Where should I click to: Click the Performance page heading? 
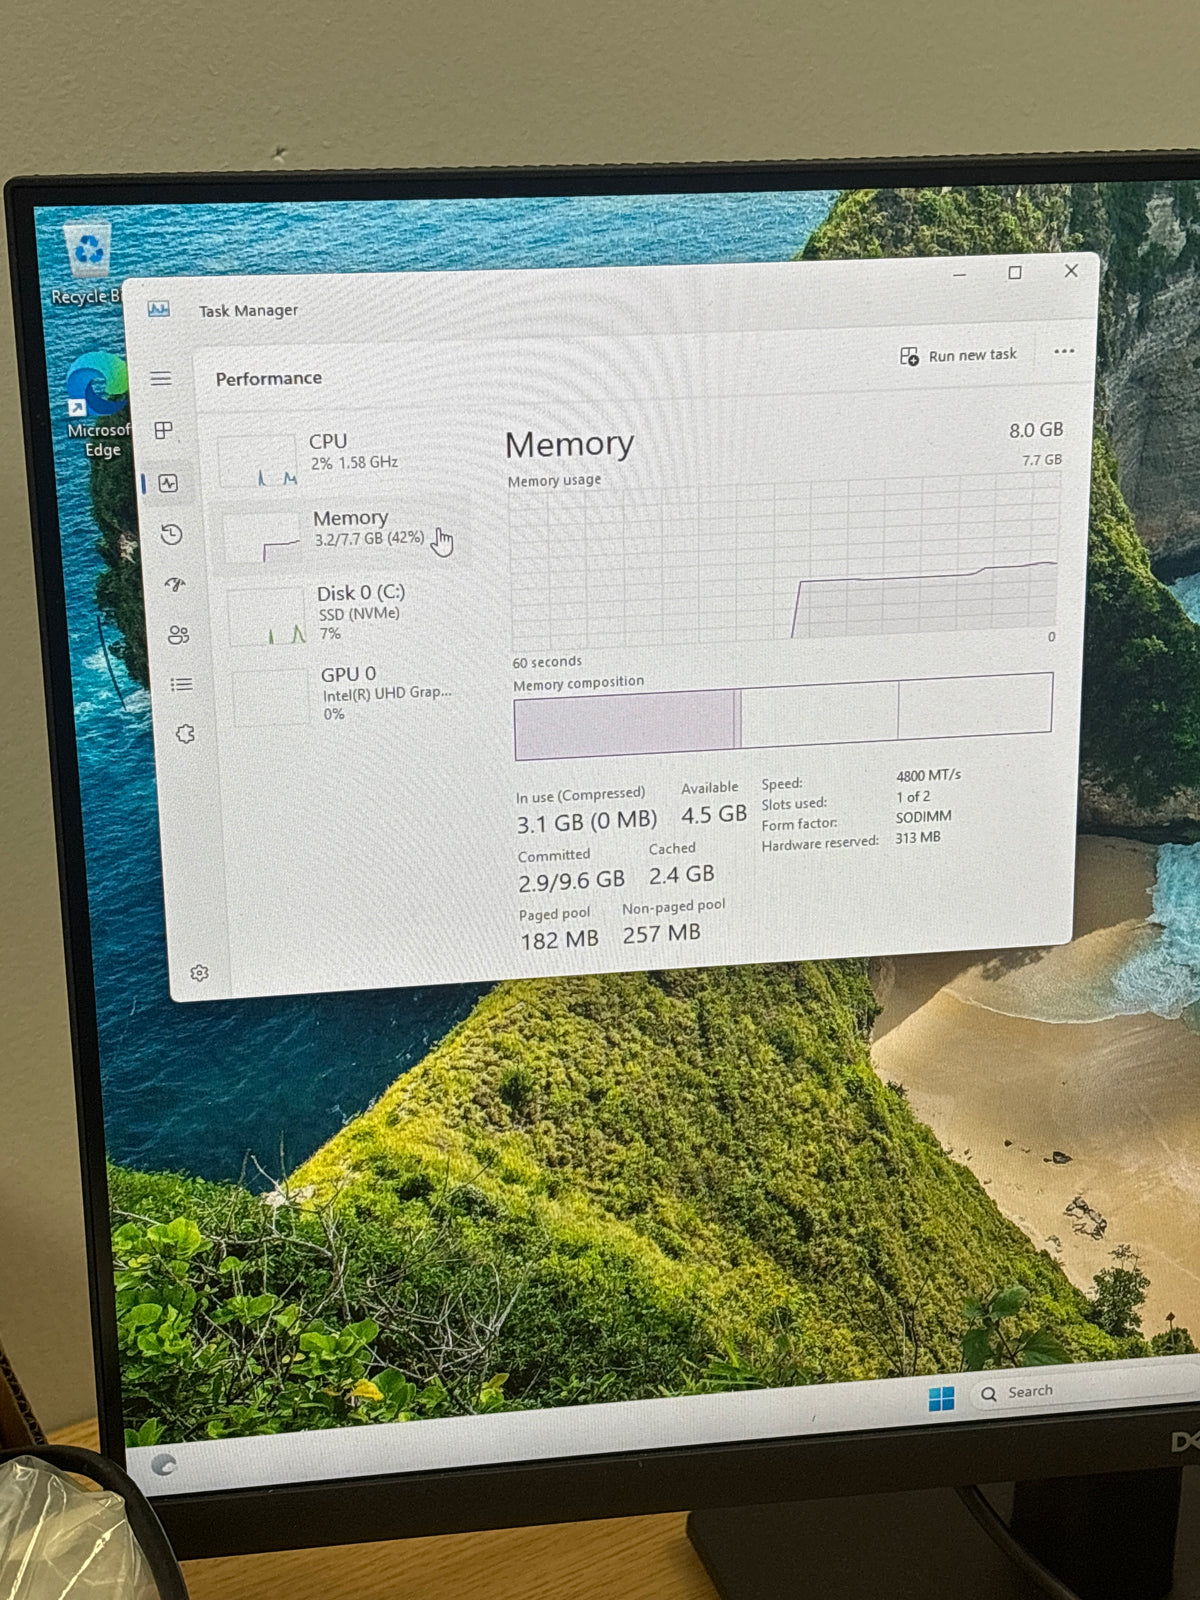point(268,378)
